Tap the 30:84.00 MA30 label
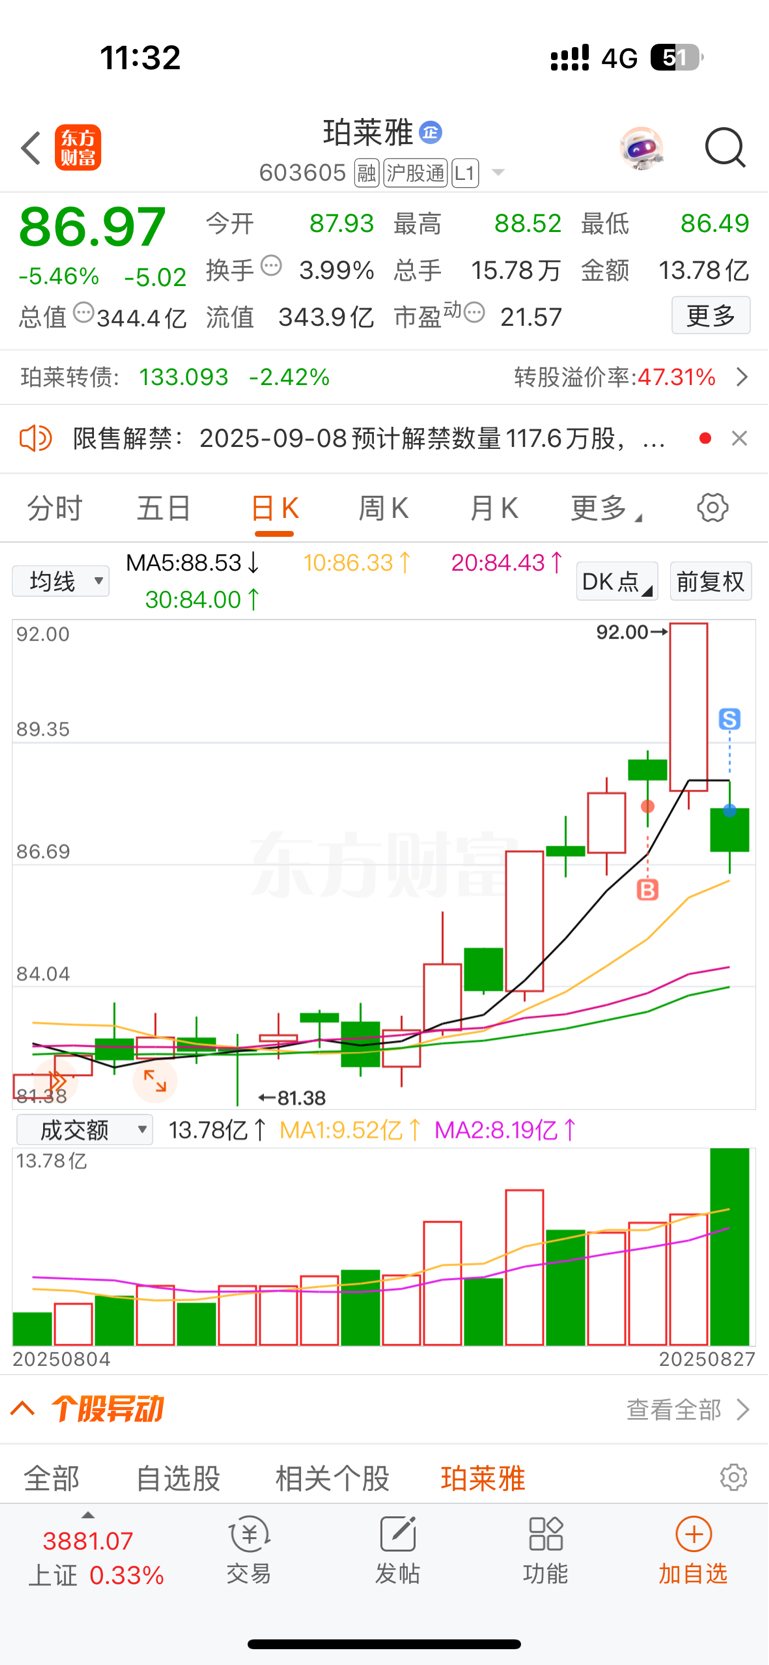This screenshot has width=769, height=1665. pos(203,599)
